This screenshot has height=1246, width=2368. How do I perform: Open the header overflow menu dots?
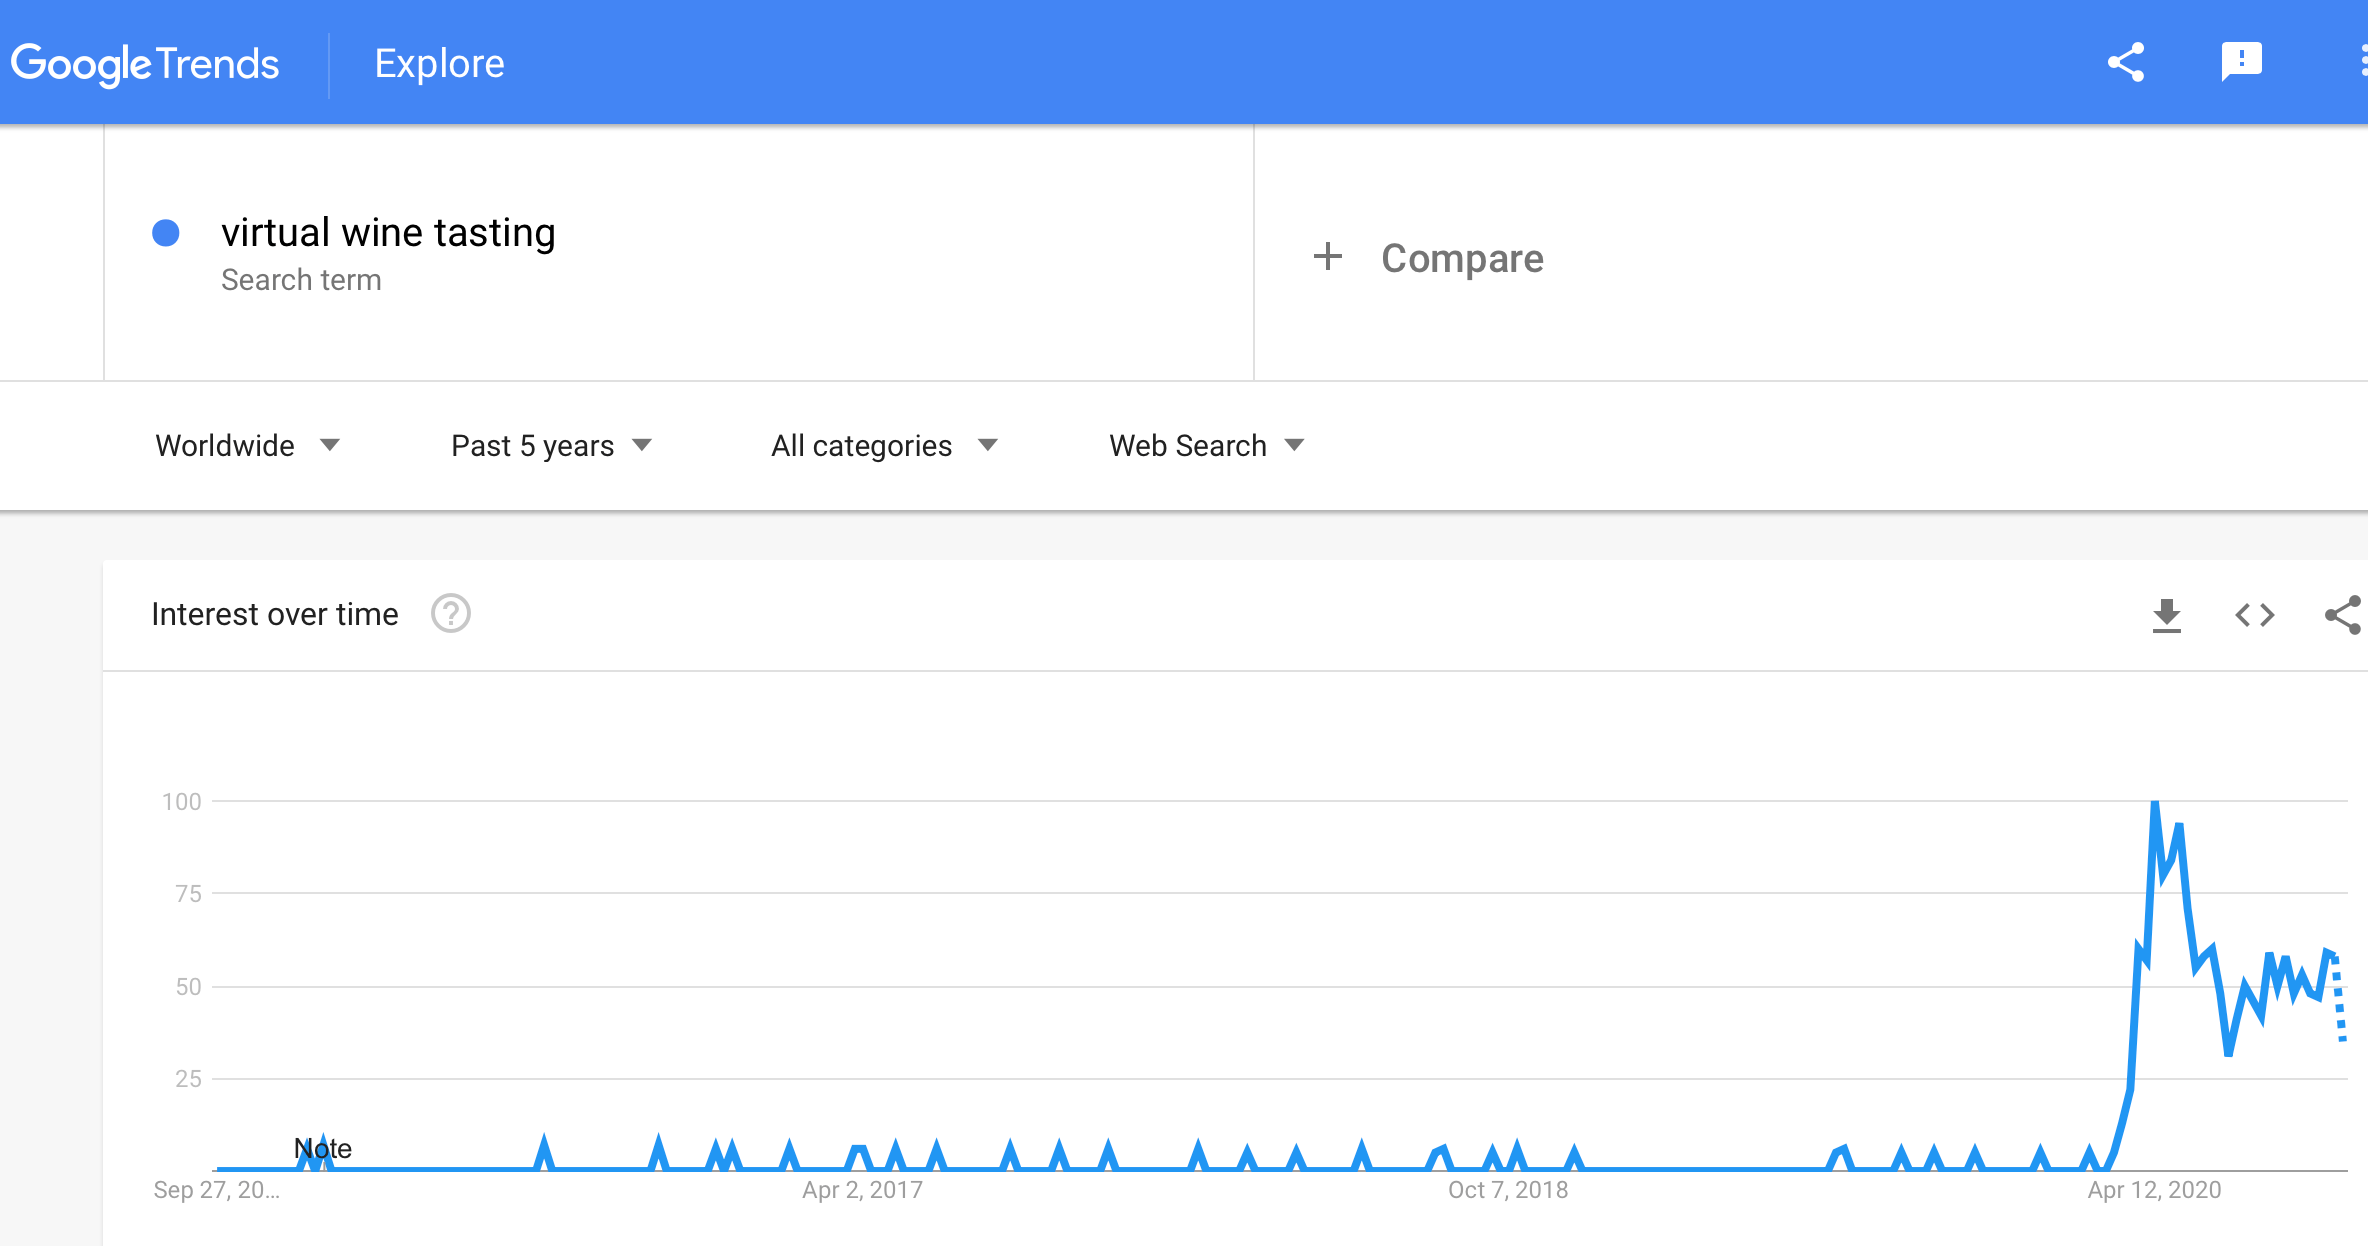[x=2362, y=62]
